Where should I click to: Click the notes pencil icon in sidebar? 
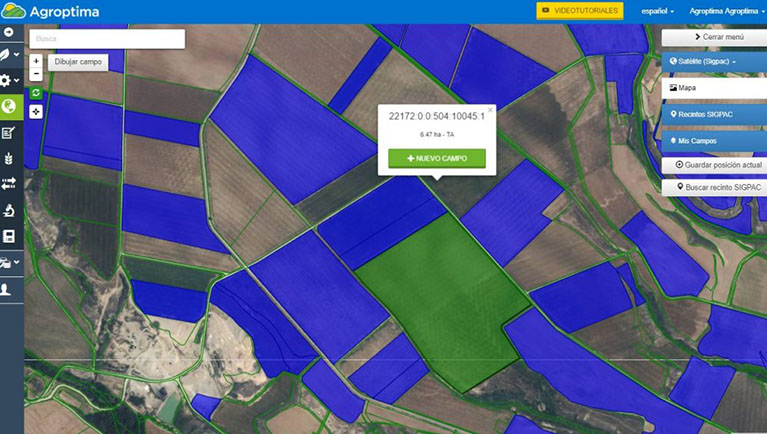click(x=10, y=132)
